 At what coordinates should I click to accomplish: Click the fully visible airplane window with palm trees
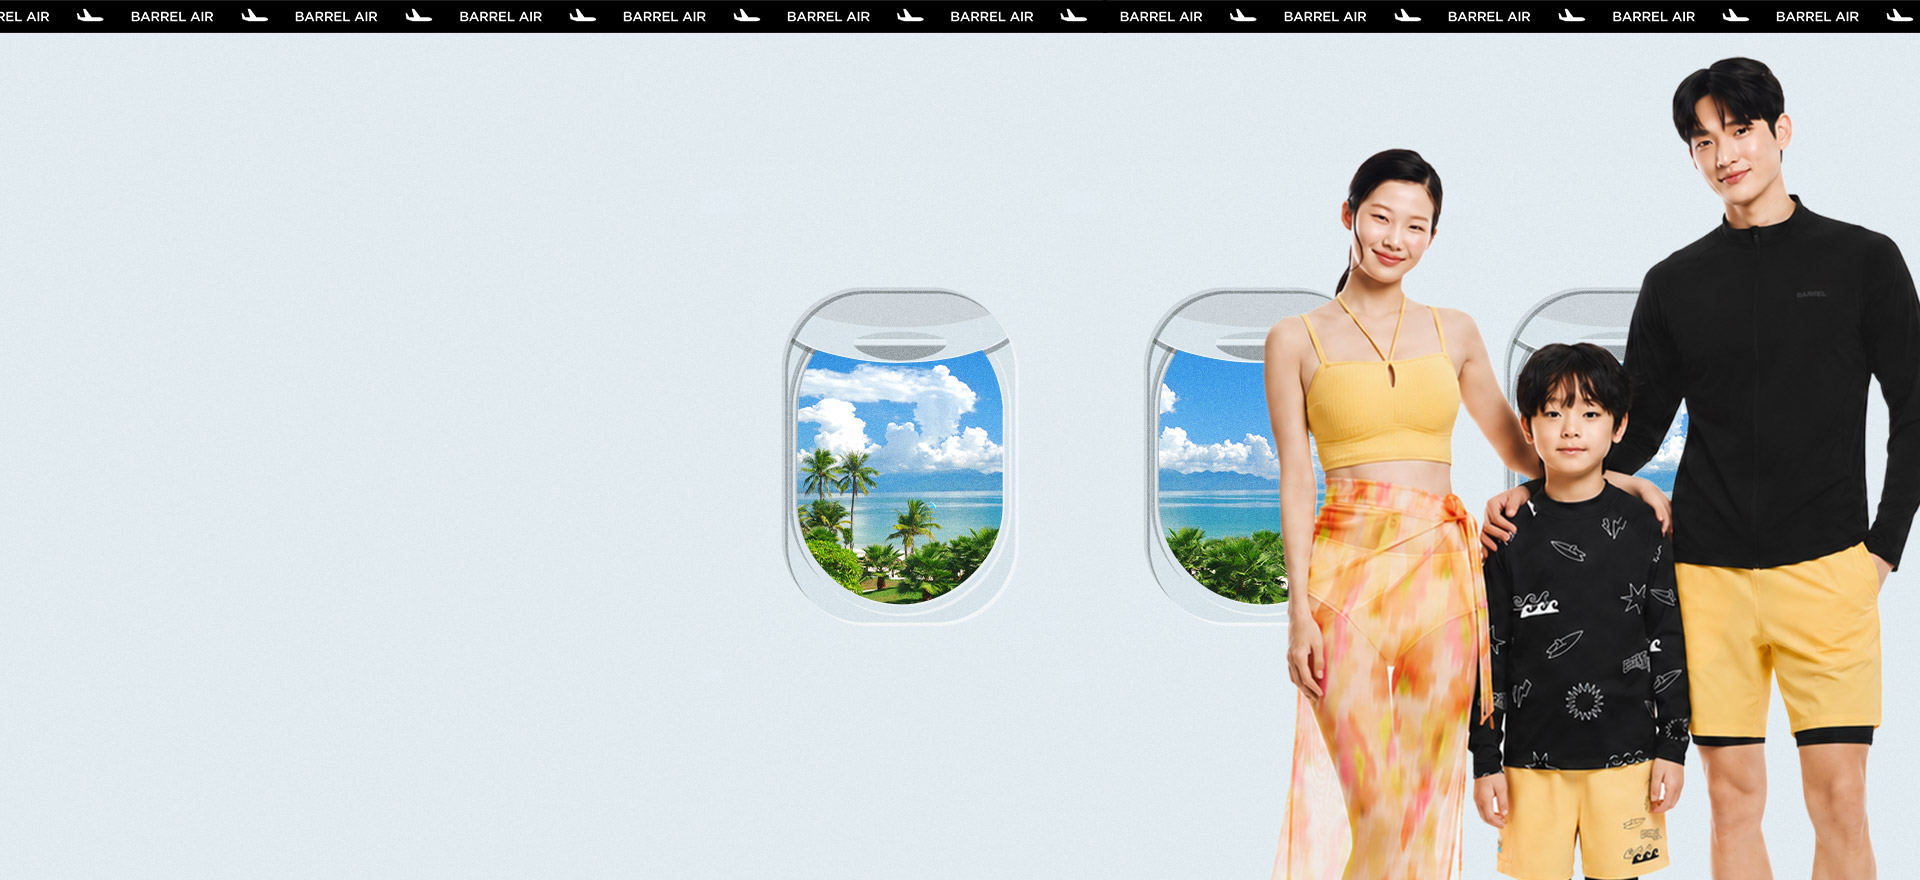pos(900,457)
